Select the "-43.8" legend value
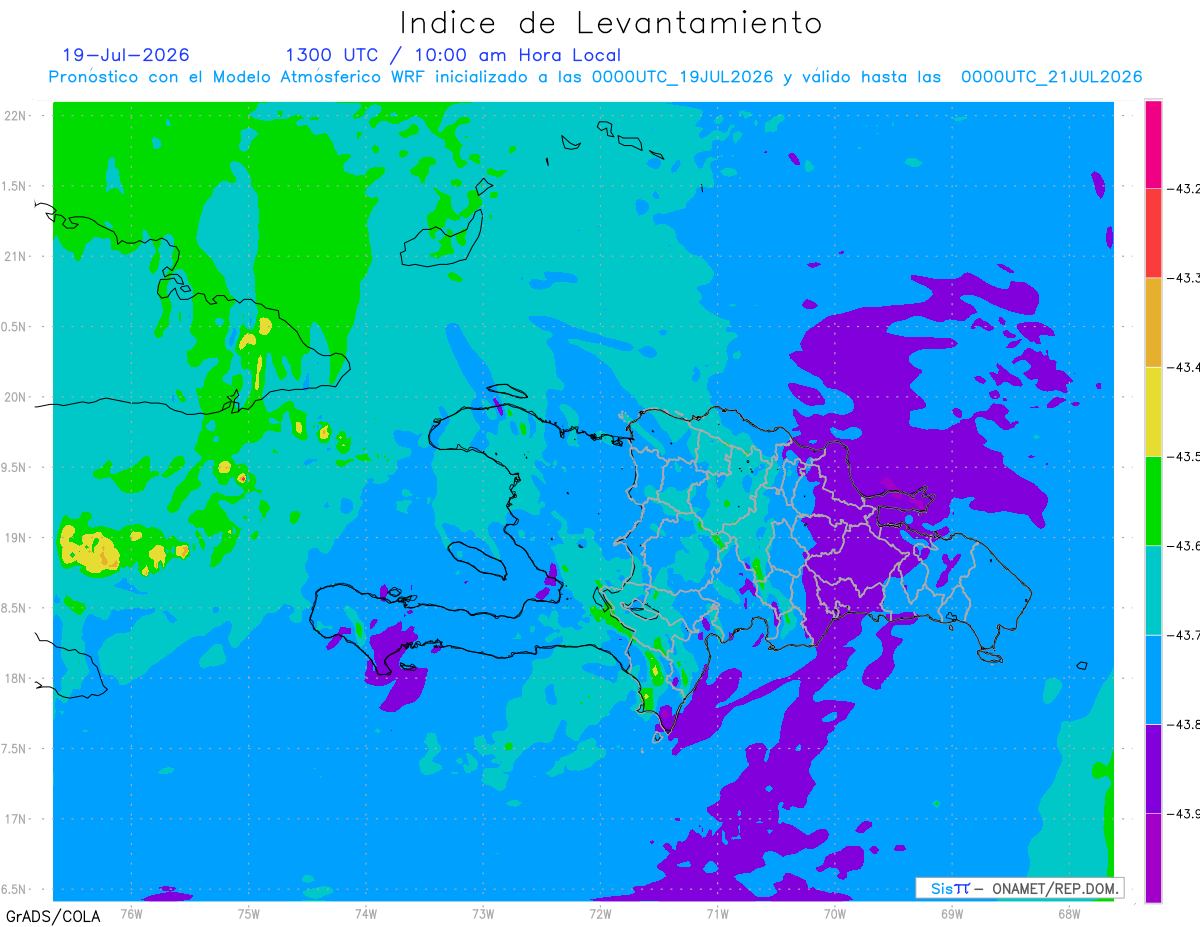Screen dimensions: 1200x927 (1183, 724)
